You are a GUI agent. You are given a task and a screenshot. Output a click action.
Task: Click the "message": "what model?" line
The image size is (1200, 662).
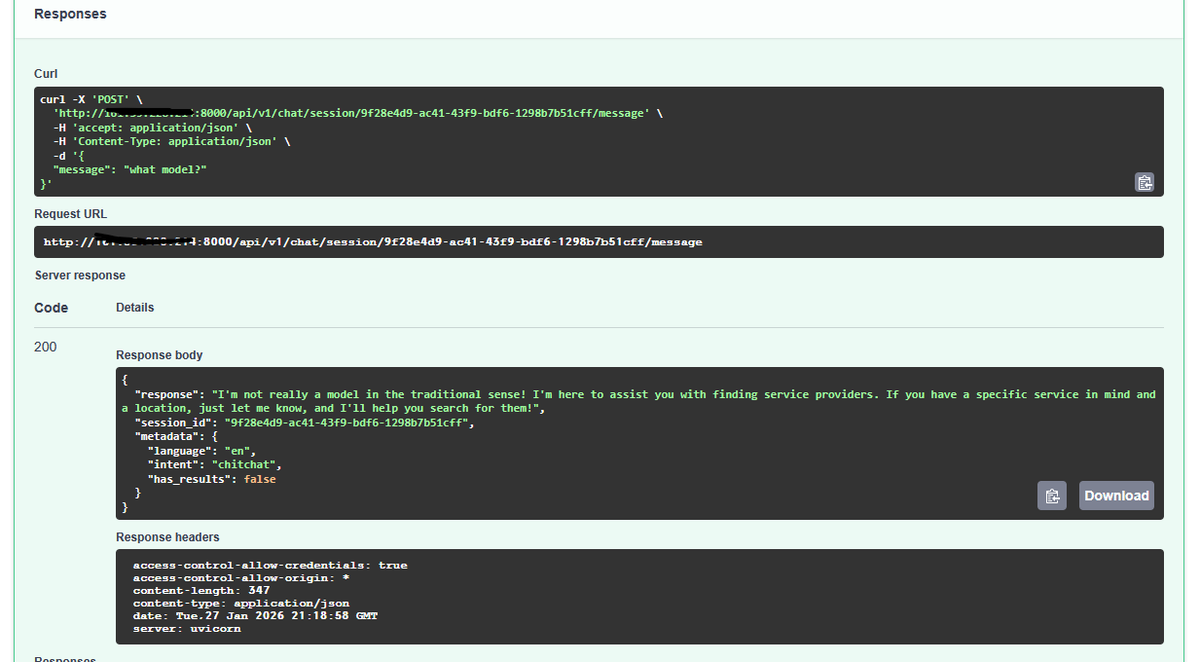pos(130,170)
